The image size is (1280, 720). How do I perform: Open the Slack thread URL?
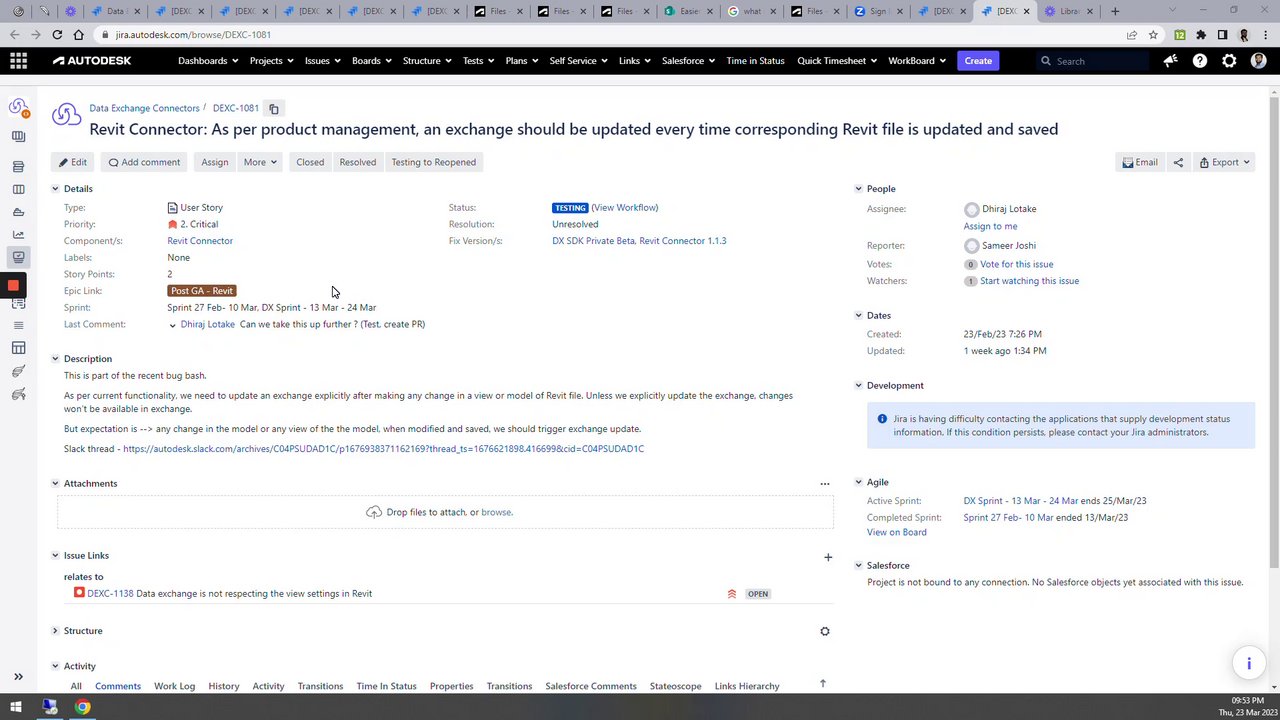point(383,449)
